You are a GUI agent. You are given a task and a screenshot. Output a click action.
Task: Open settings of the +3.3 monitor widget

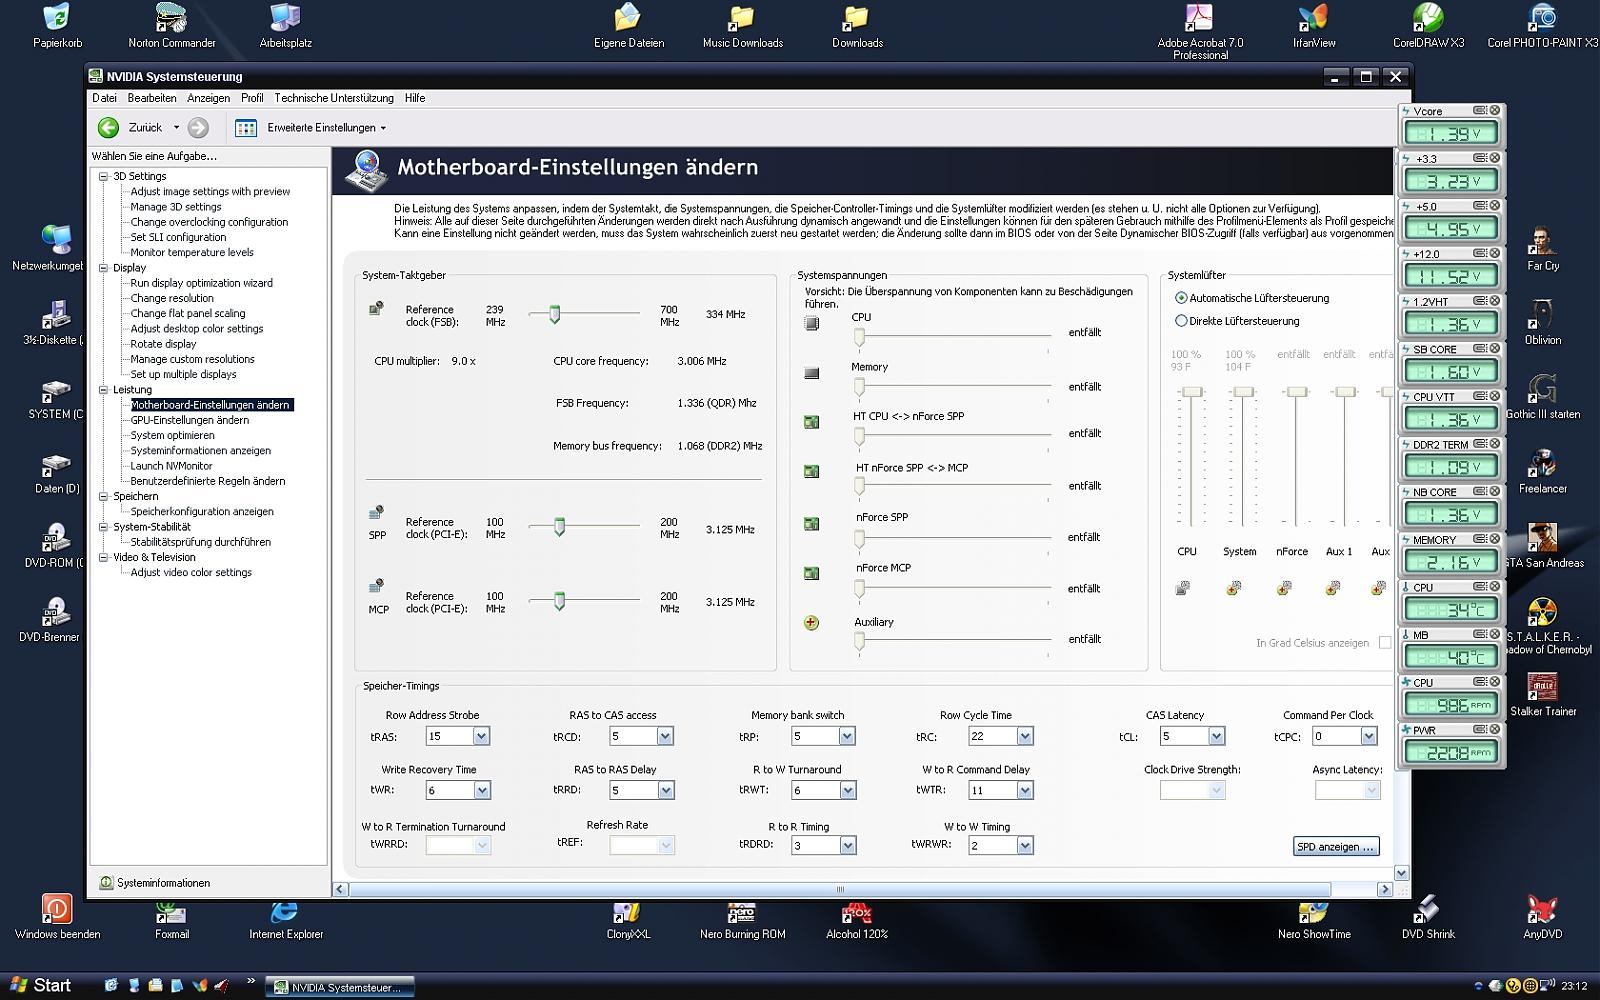point(1479,158)
